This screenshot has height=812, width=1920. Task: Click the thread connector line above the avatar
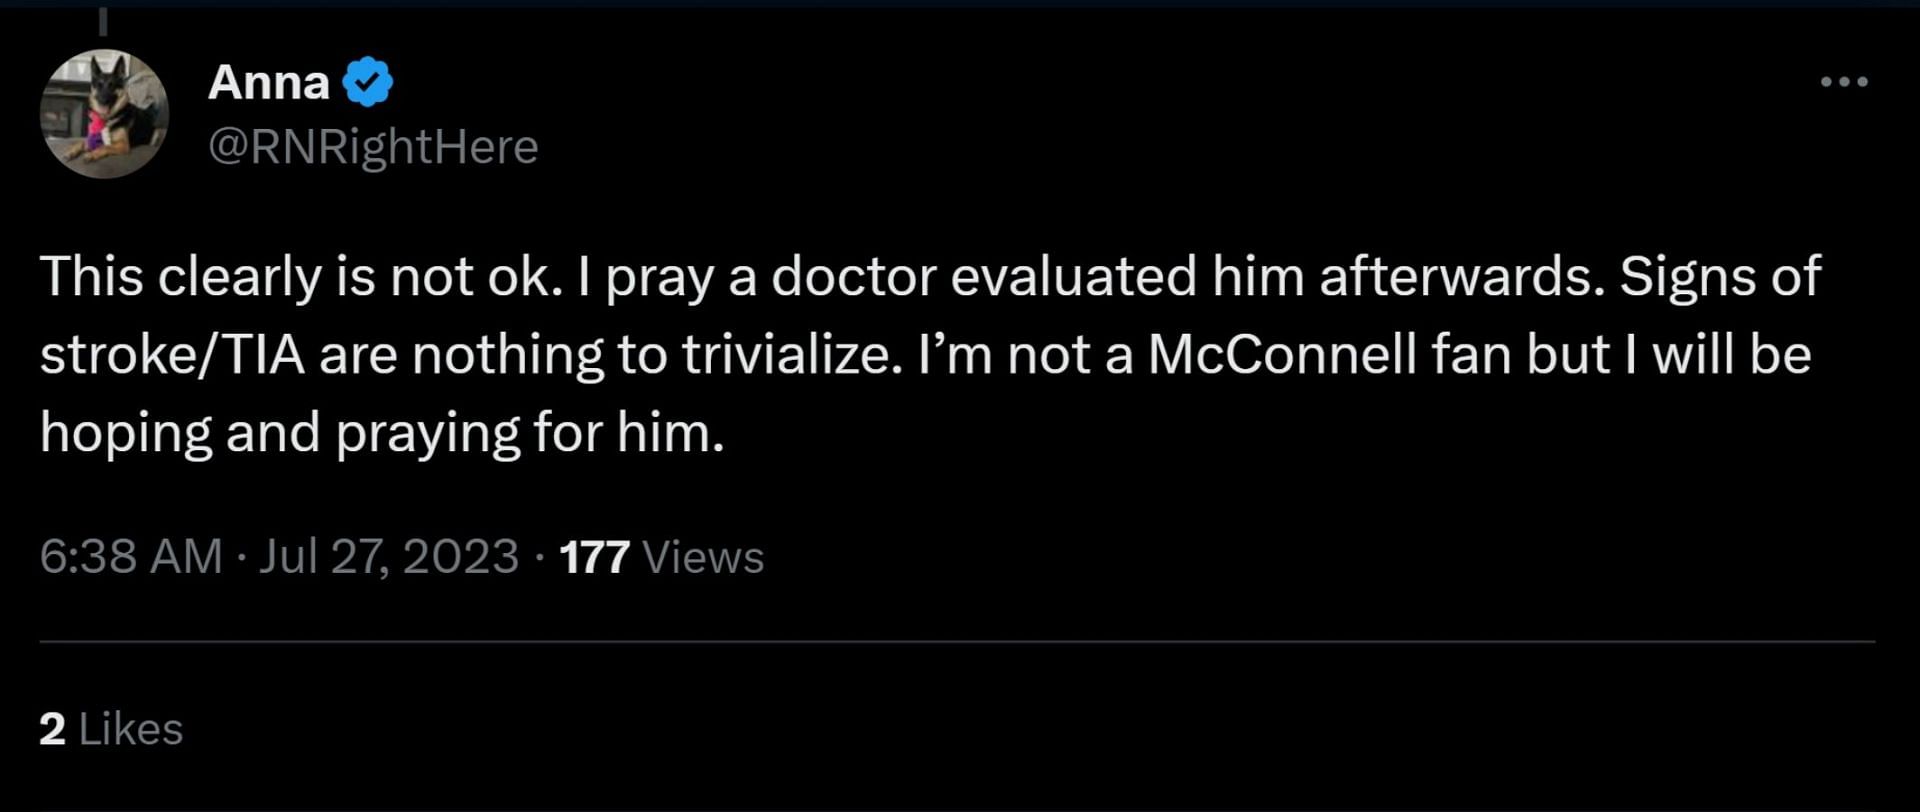click(103, 20)
